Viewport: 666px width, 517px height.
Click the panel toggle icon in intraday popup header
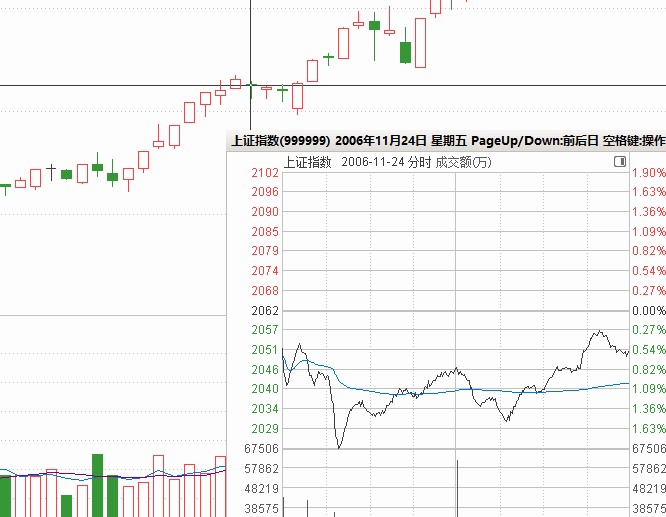coord(619,161)
